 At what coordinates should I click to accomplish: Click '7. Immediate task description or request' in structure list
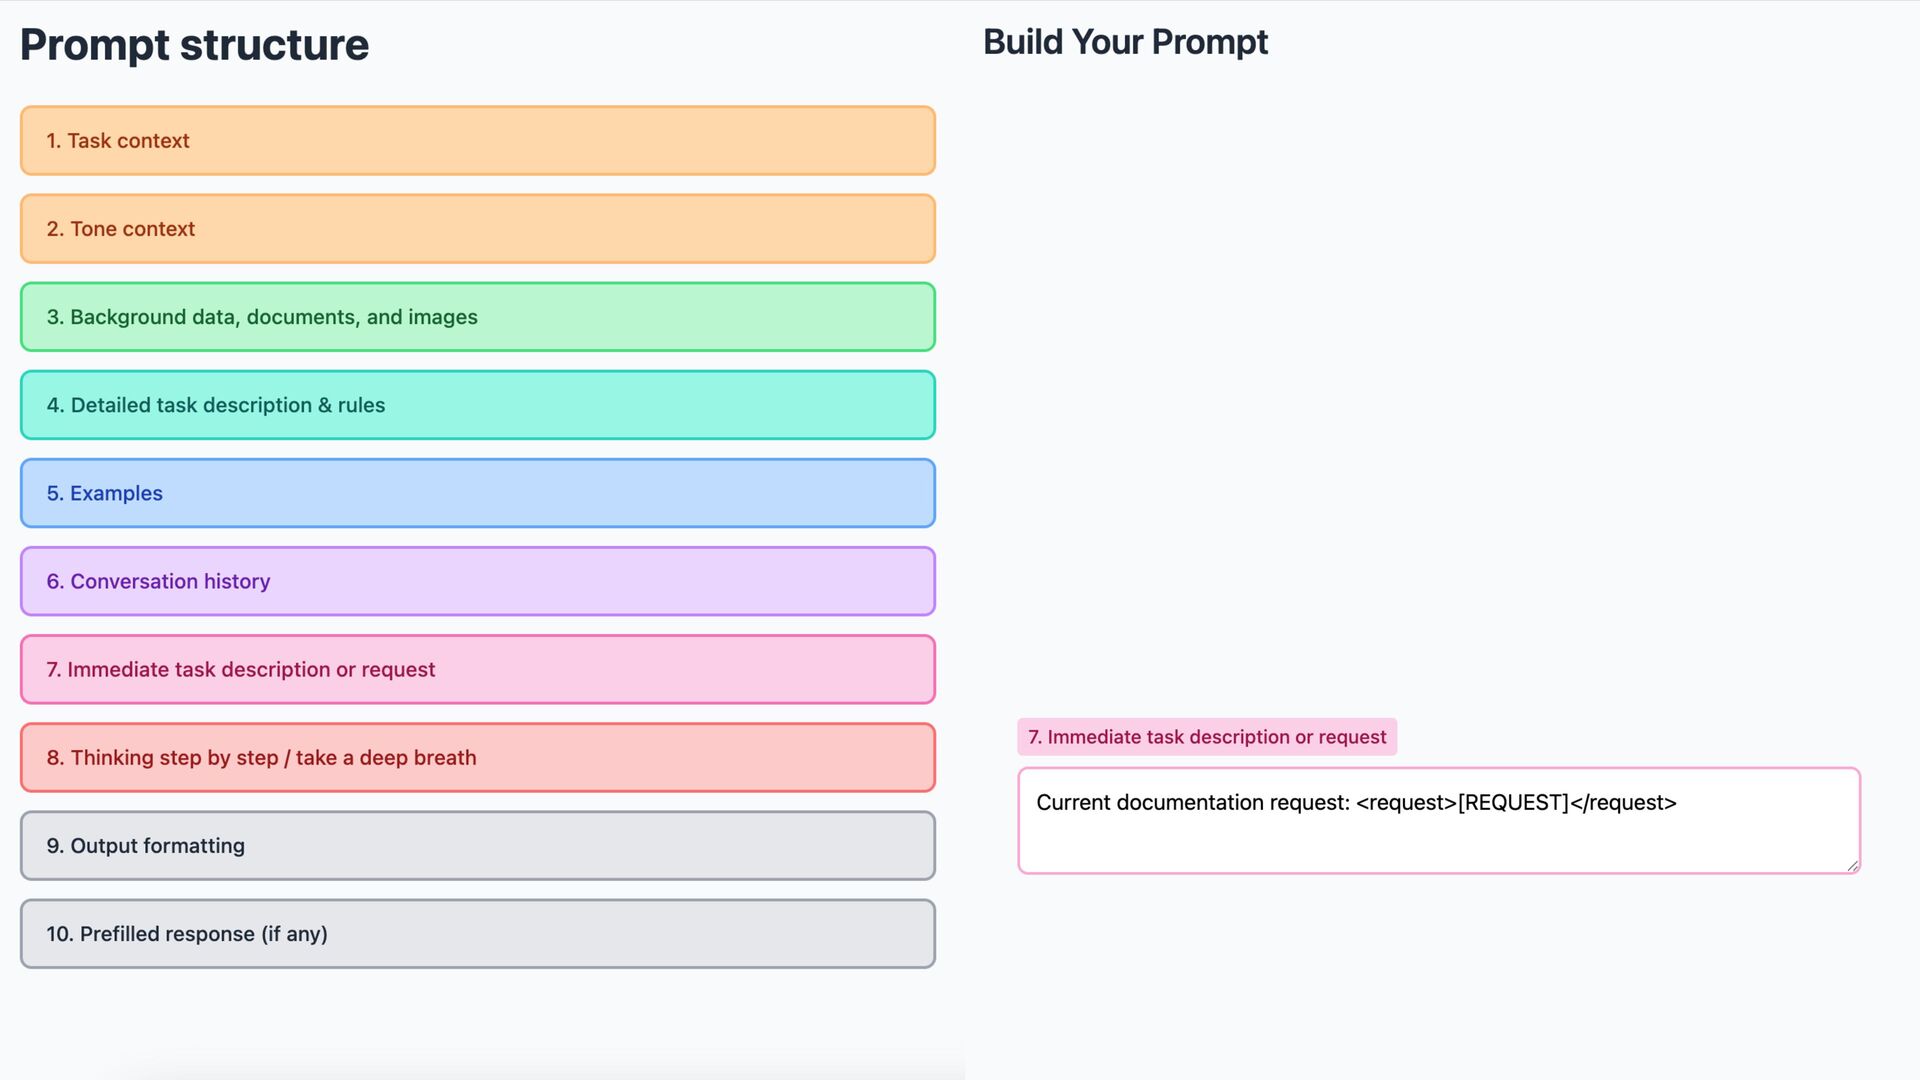[478, 669]
